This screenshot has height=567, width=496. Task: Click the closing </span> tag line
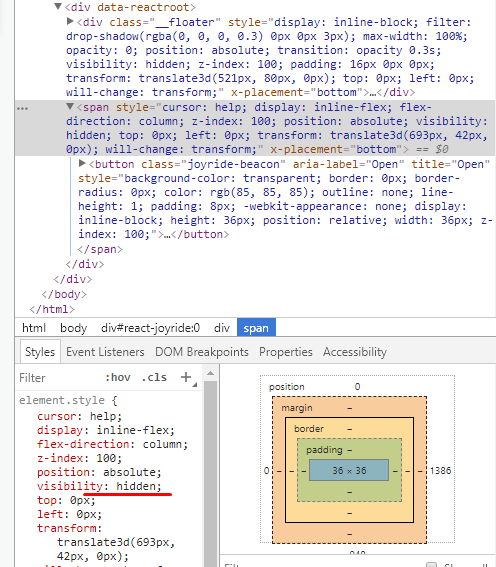(x=100, y=249)
